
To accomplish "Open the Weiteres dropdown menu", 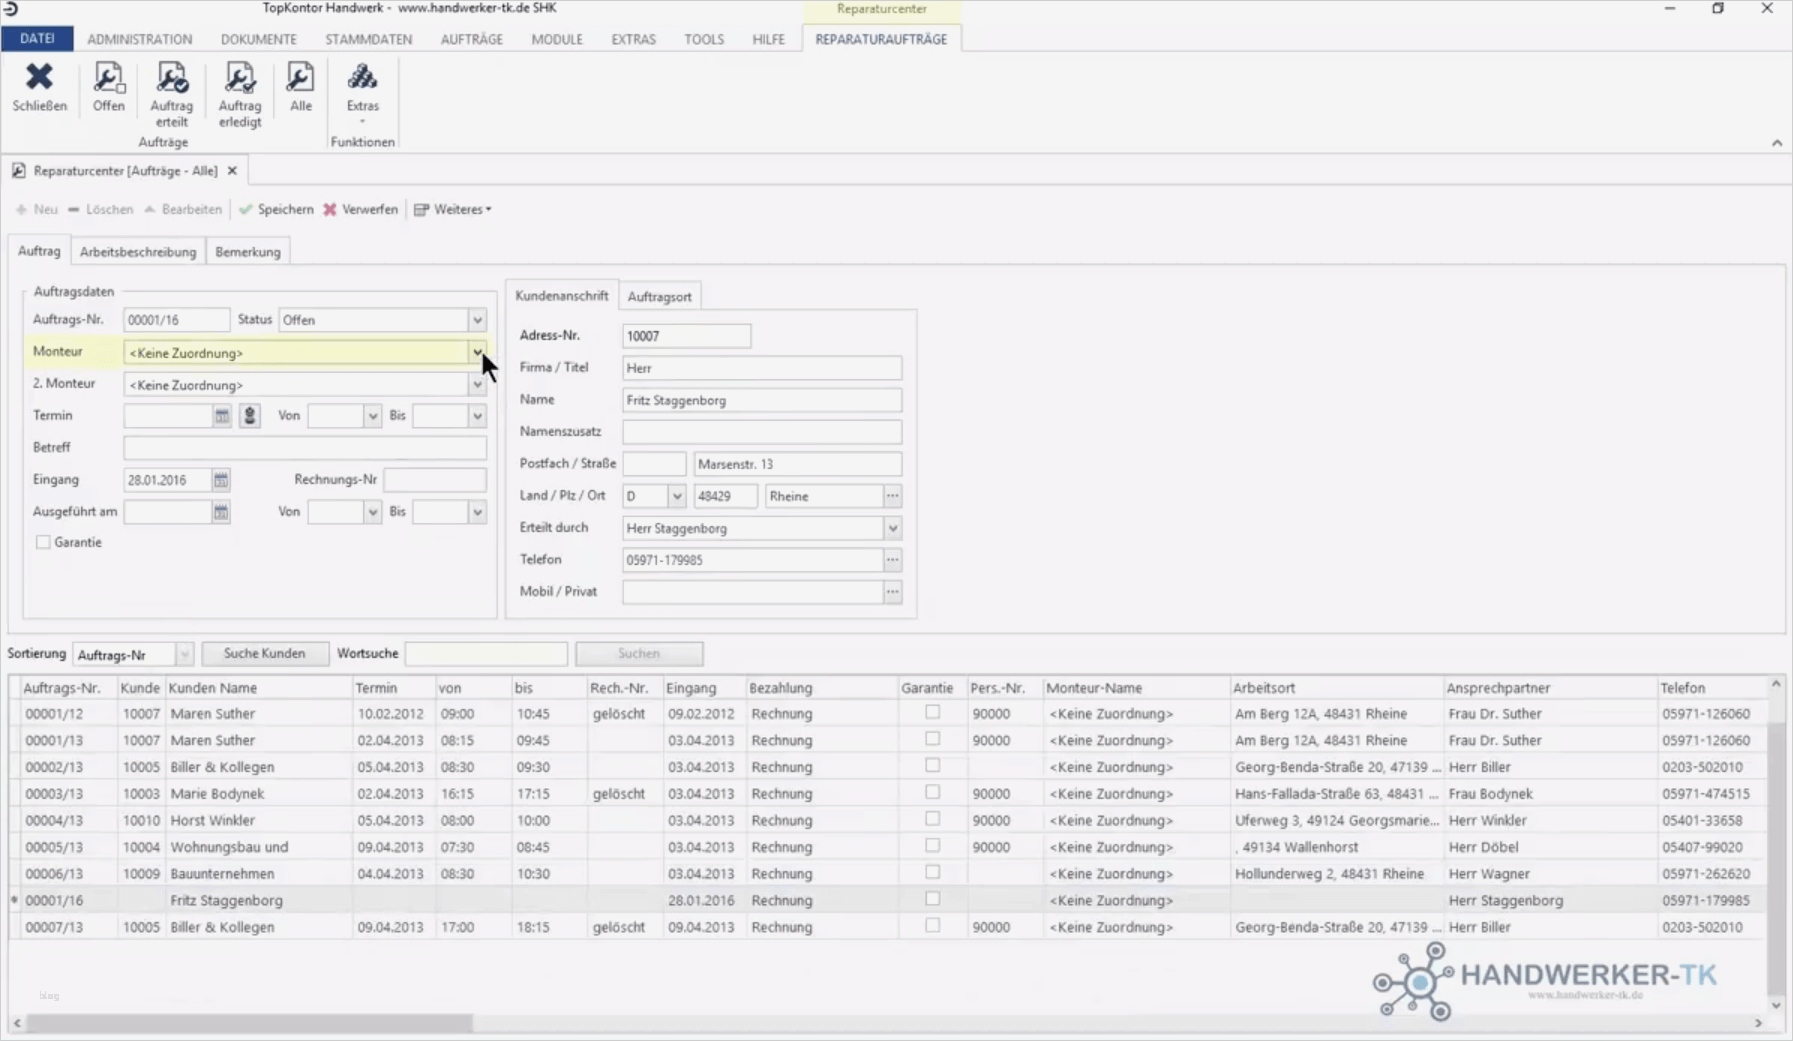I will coord(453,209).
